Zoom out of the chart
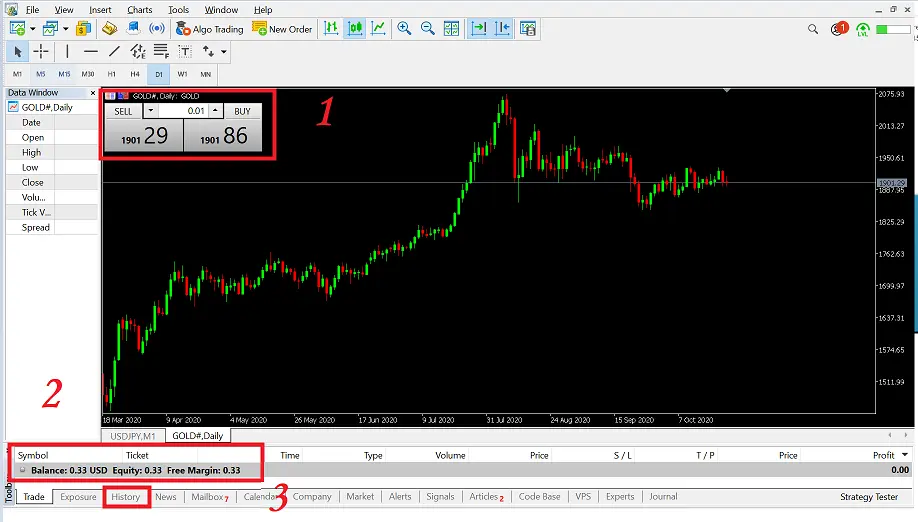918x522 pixels. [x=427, y=29]
